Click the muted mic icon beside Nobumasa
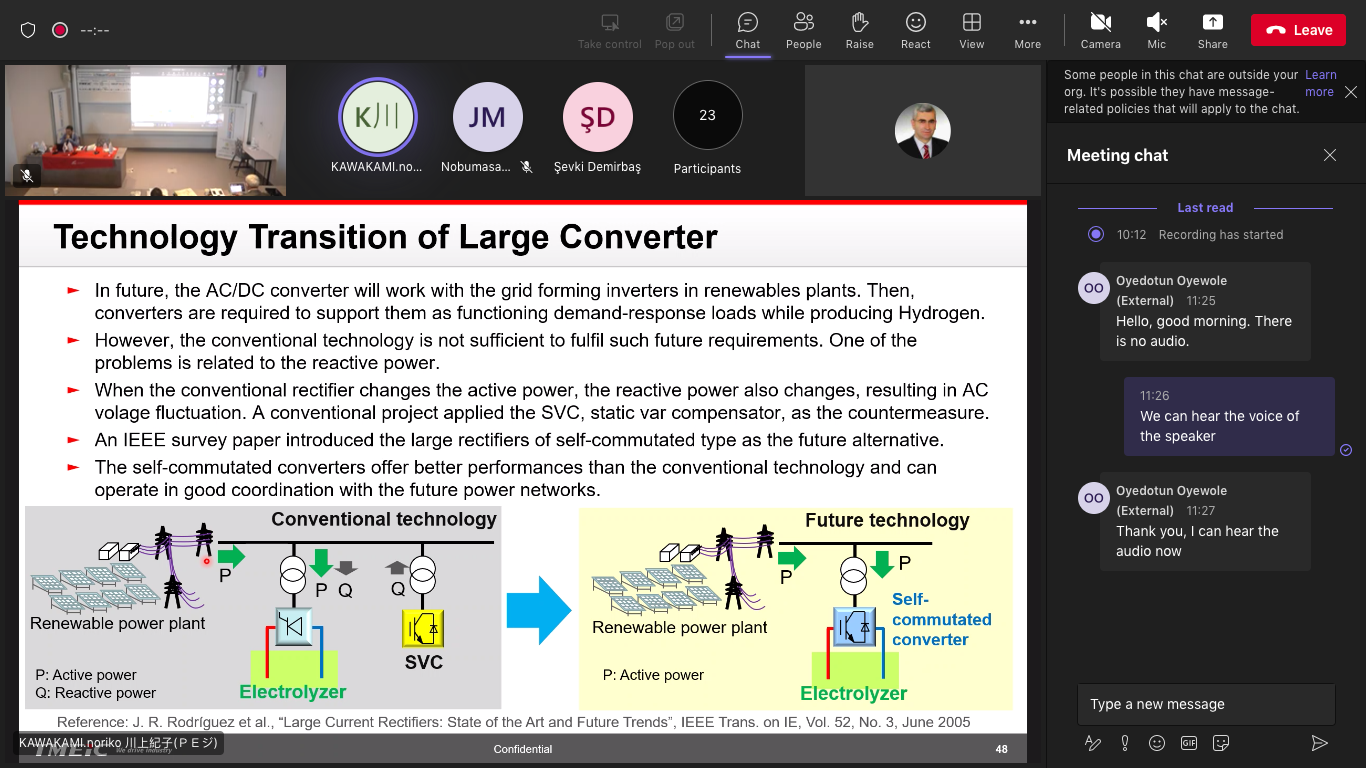This screenshot has height=768, width=1366. tap(526, 168)
